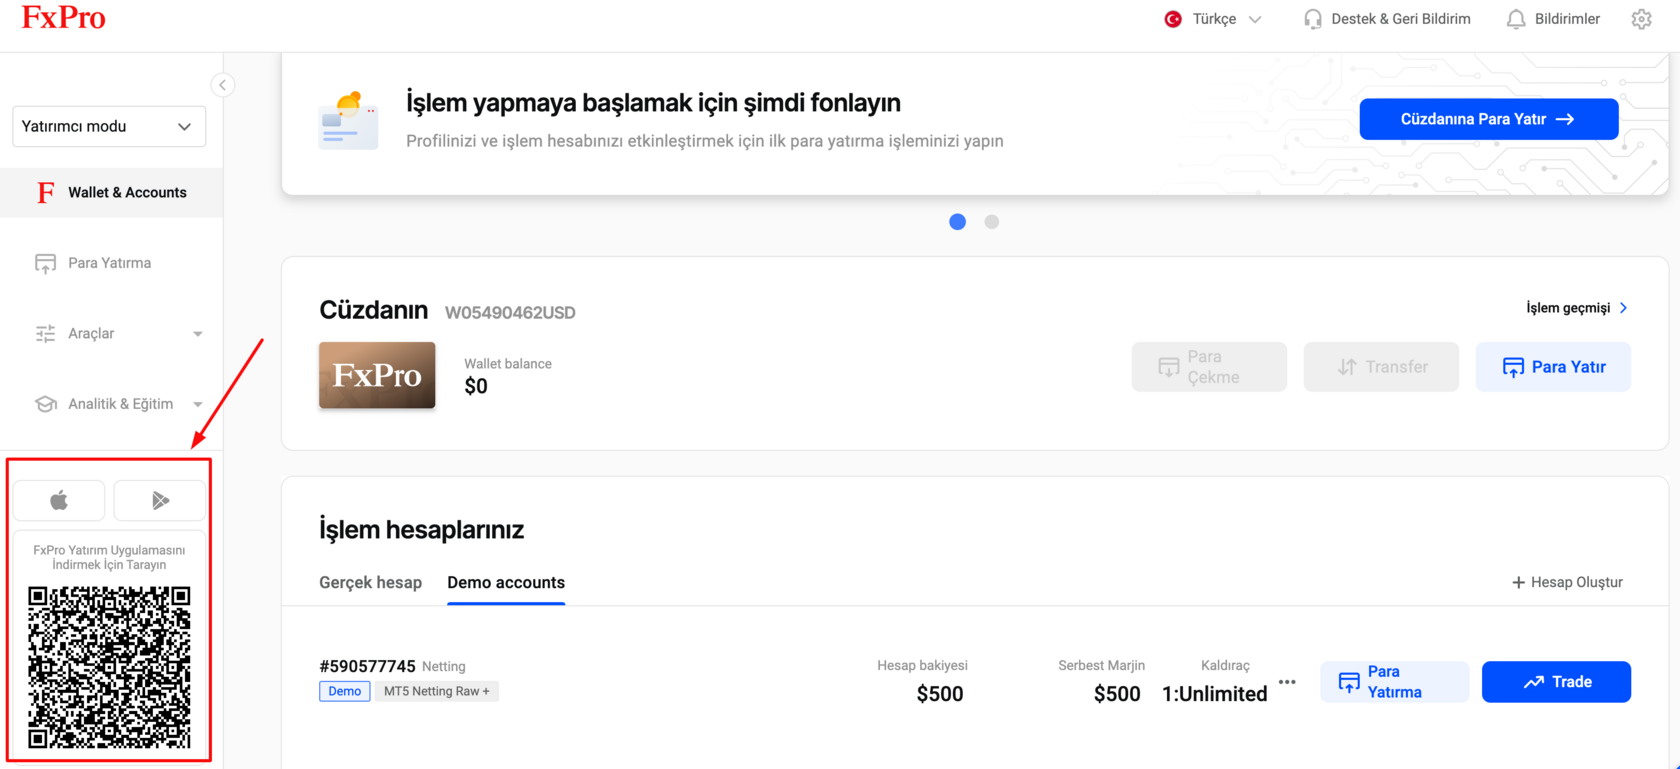1680x769 pixels.
Task: Click account number #590577745
Action: coord(367,666)
